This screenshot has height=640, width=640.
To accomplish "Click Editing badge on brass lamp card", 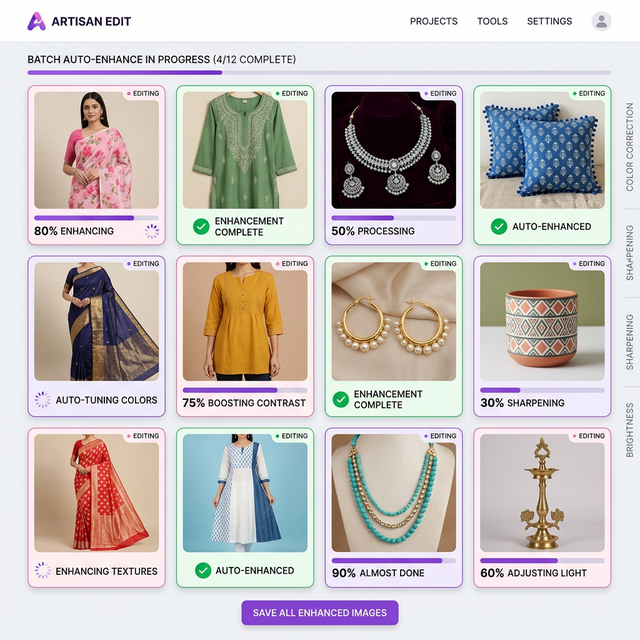I will [x=589, y=436].
